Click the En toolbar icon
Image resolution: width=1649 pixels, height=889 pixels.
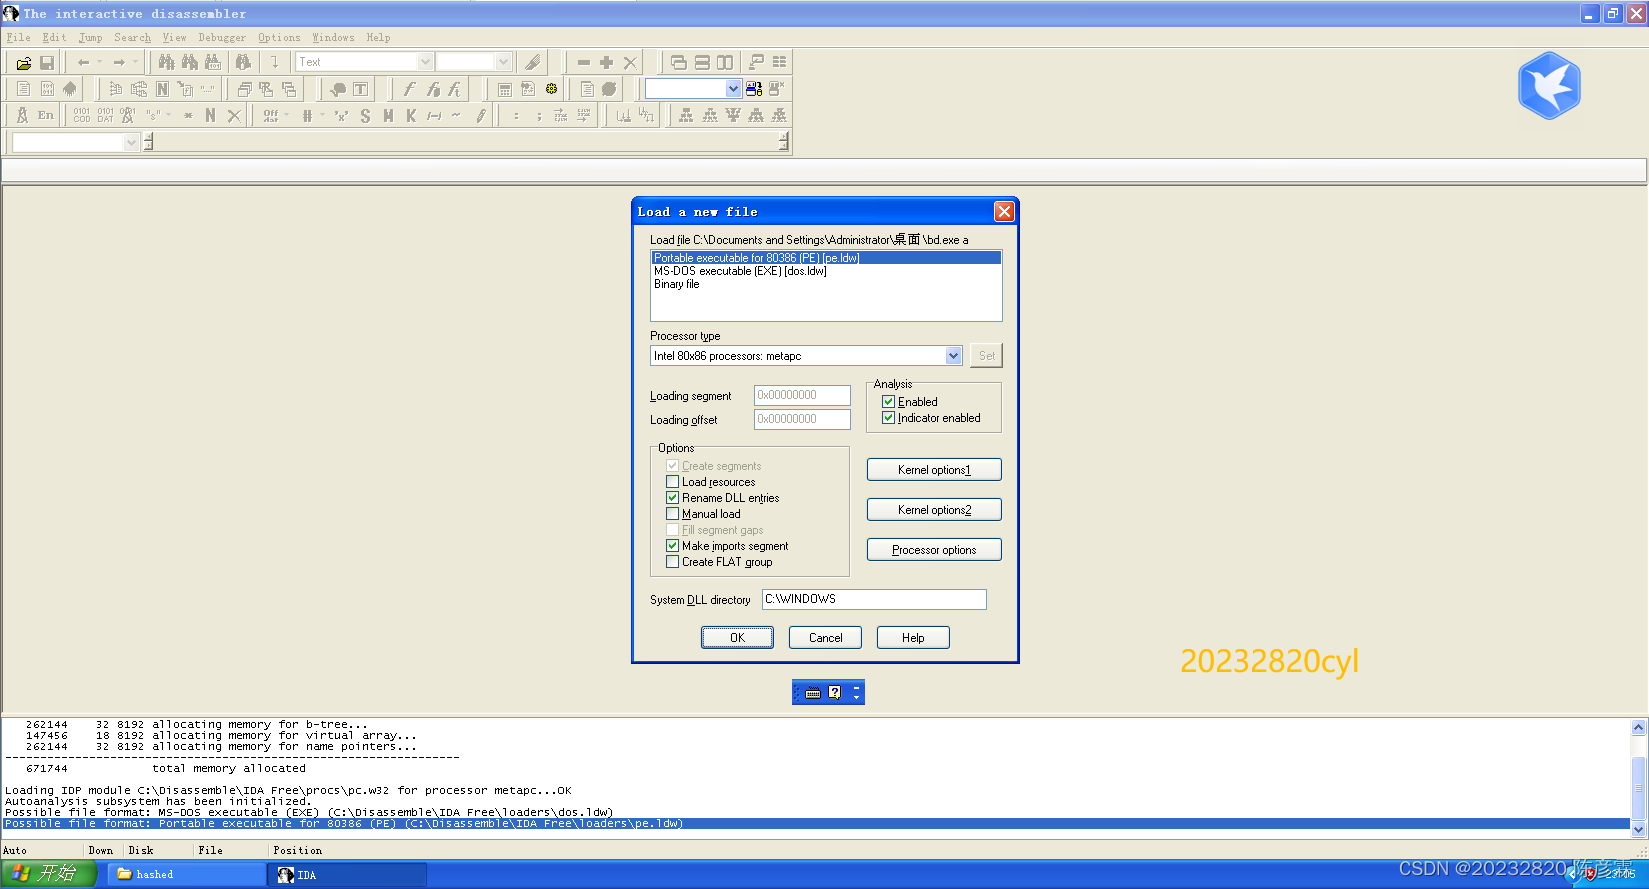coord(46,115)
